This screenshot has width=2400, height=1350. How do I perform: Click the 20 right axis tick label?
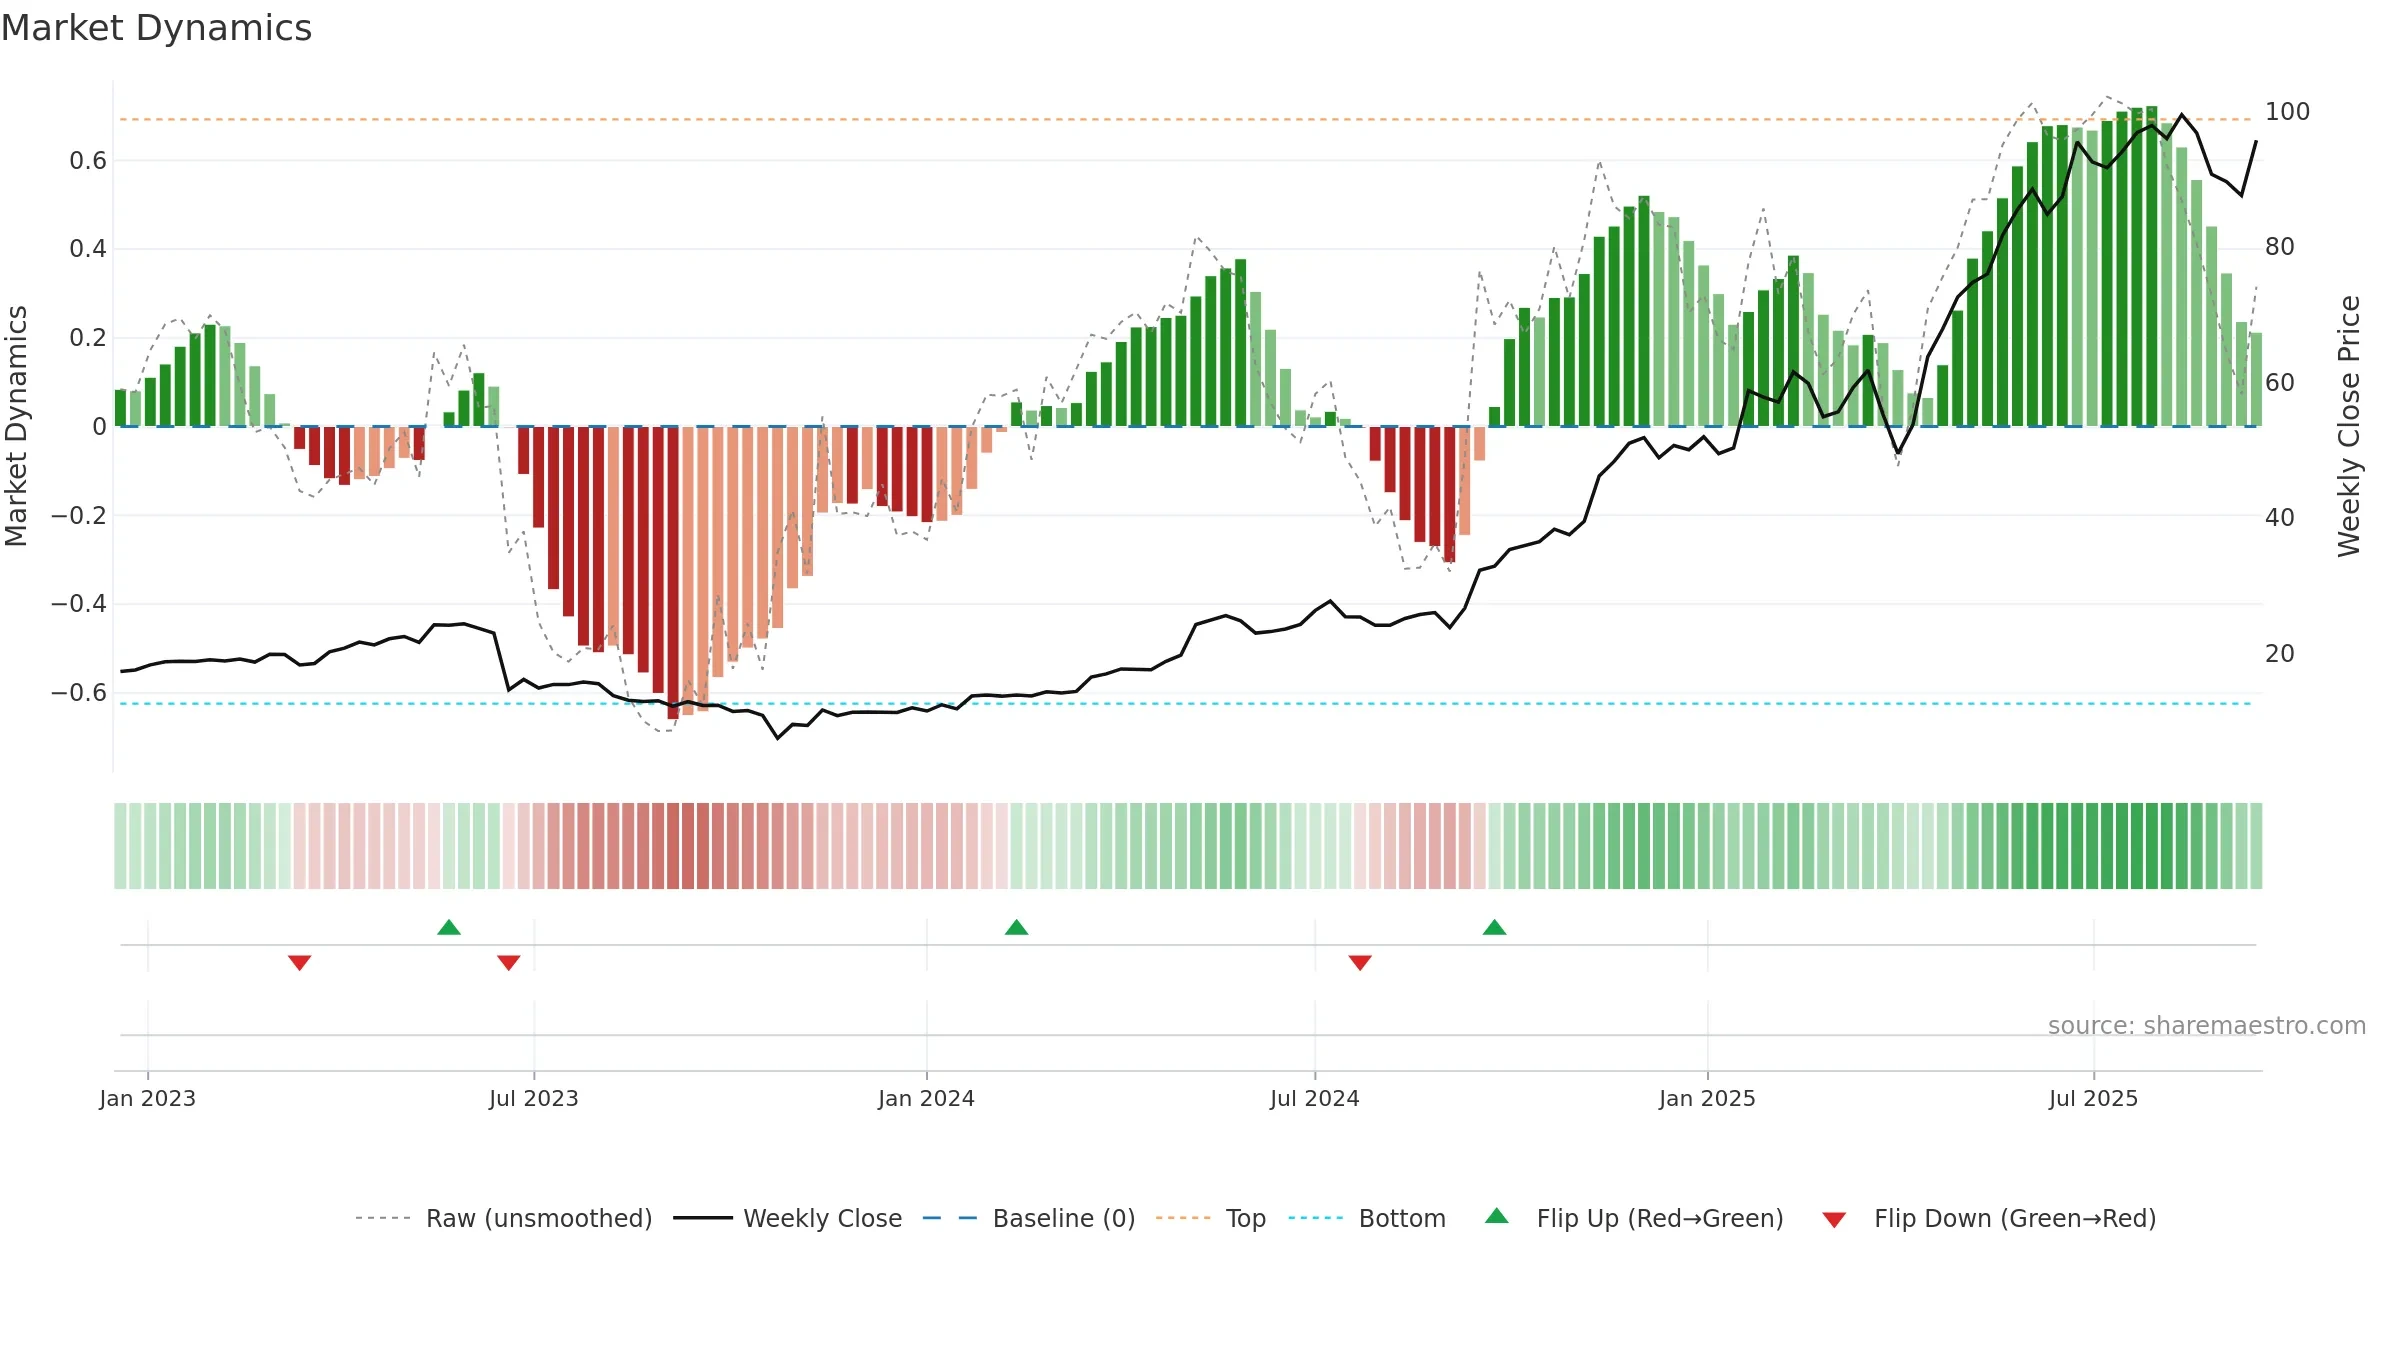pos(2280,653)
